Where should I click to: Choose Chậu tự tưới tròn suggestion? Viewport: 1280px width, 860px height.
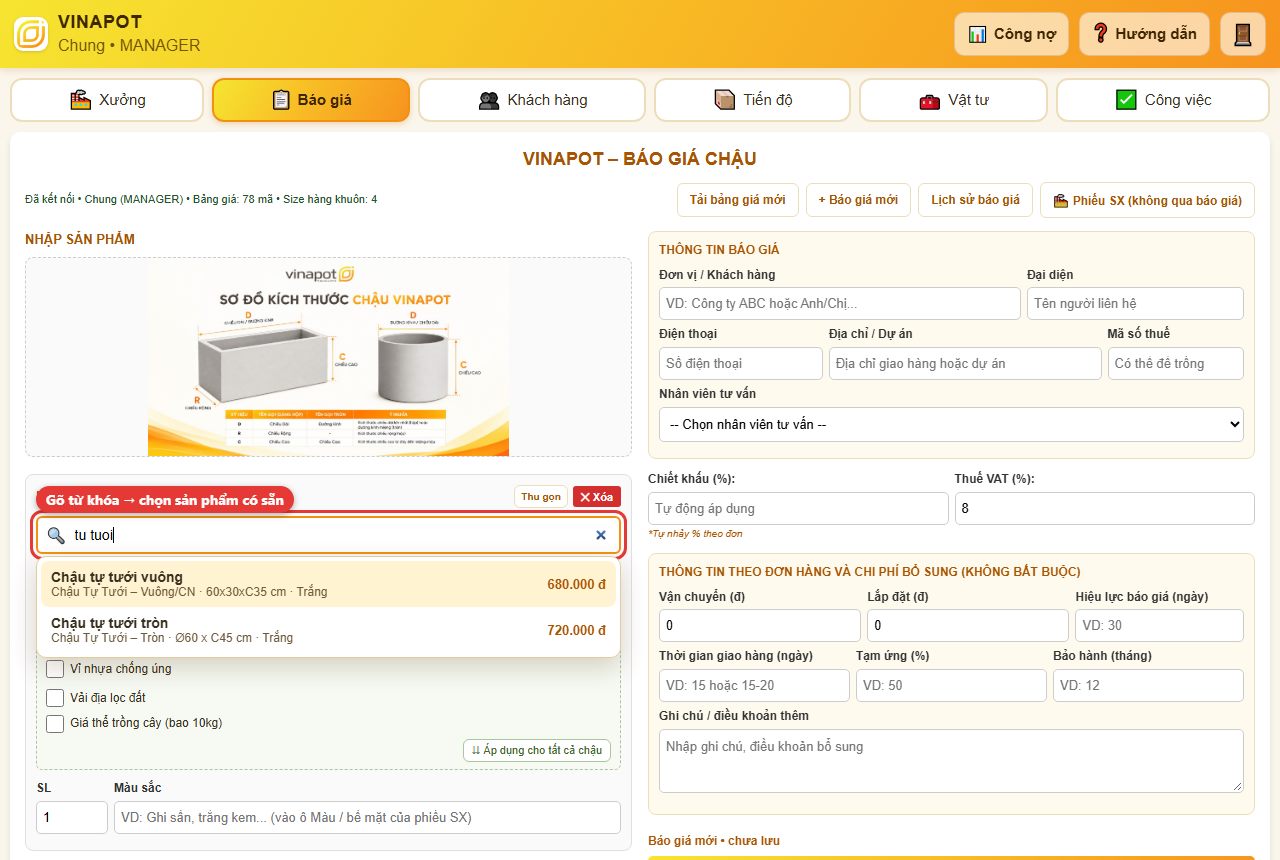point(328,630)
